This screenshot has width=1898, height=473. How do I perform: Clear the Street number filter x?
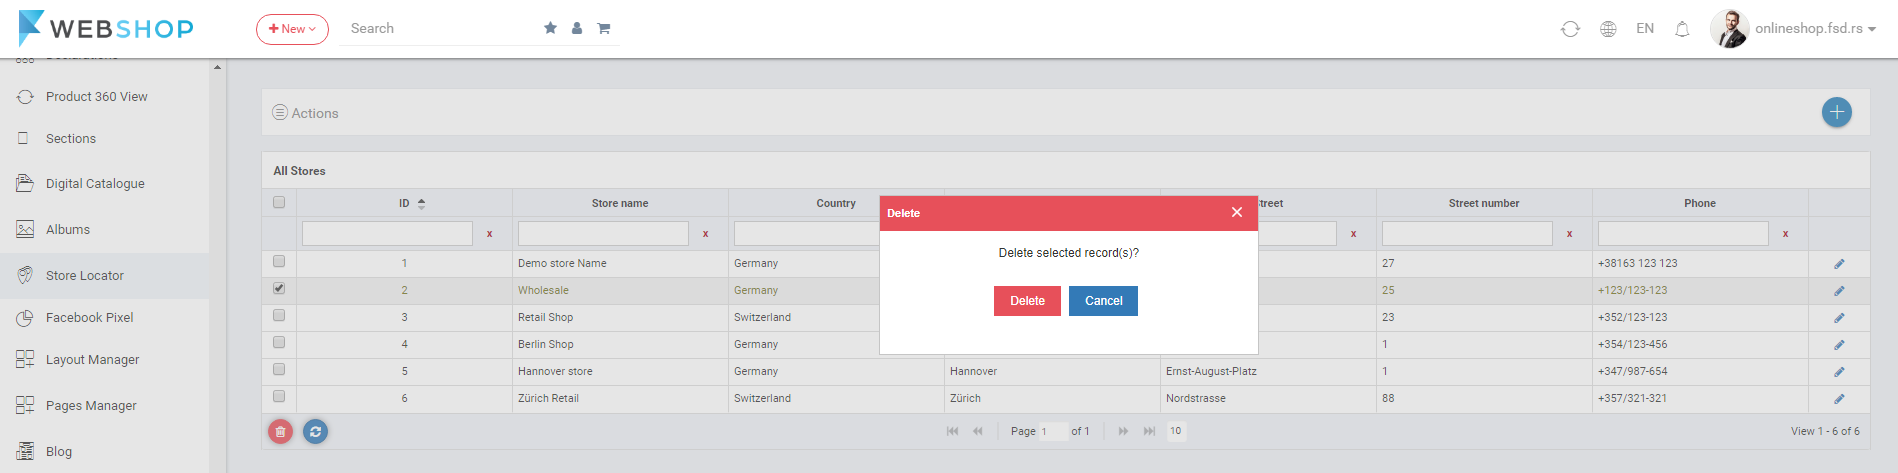pyautogui.click(x=1569, y=234)
